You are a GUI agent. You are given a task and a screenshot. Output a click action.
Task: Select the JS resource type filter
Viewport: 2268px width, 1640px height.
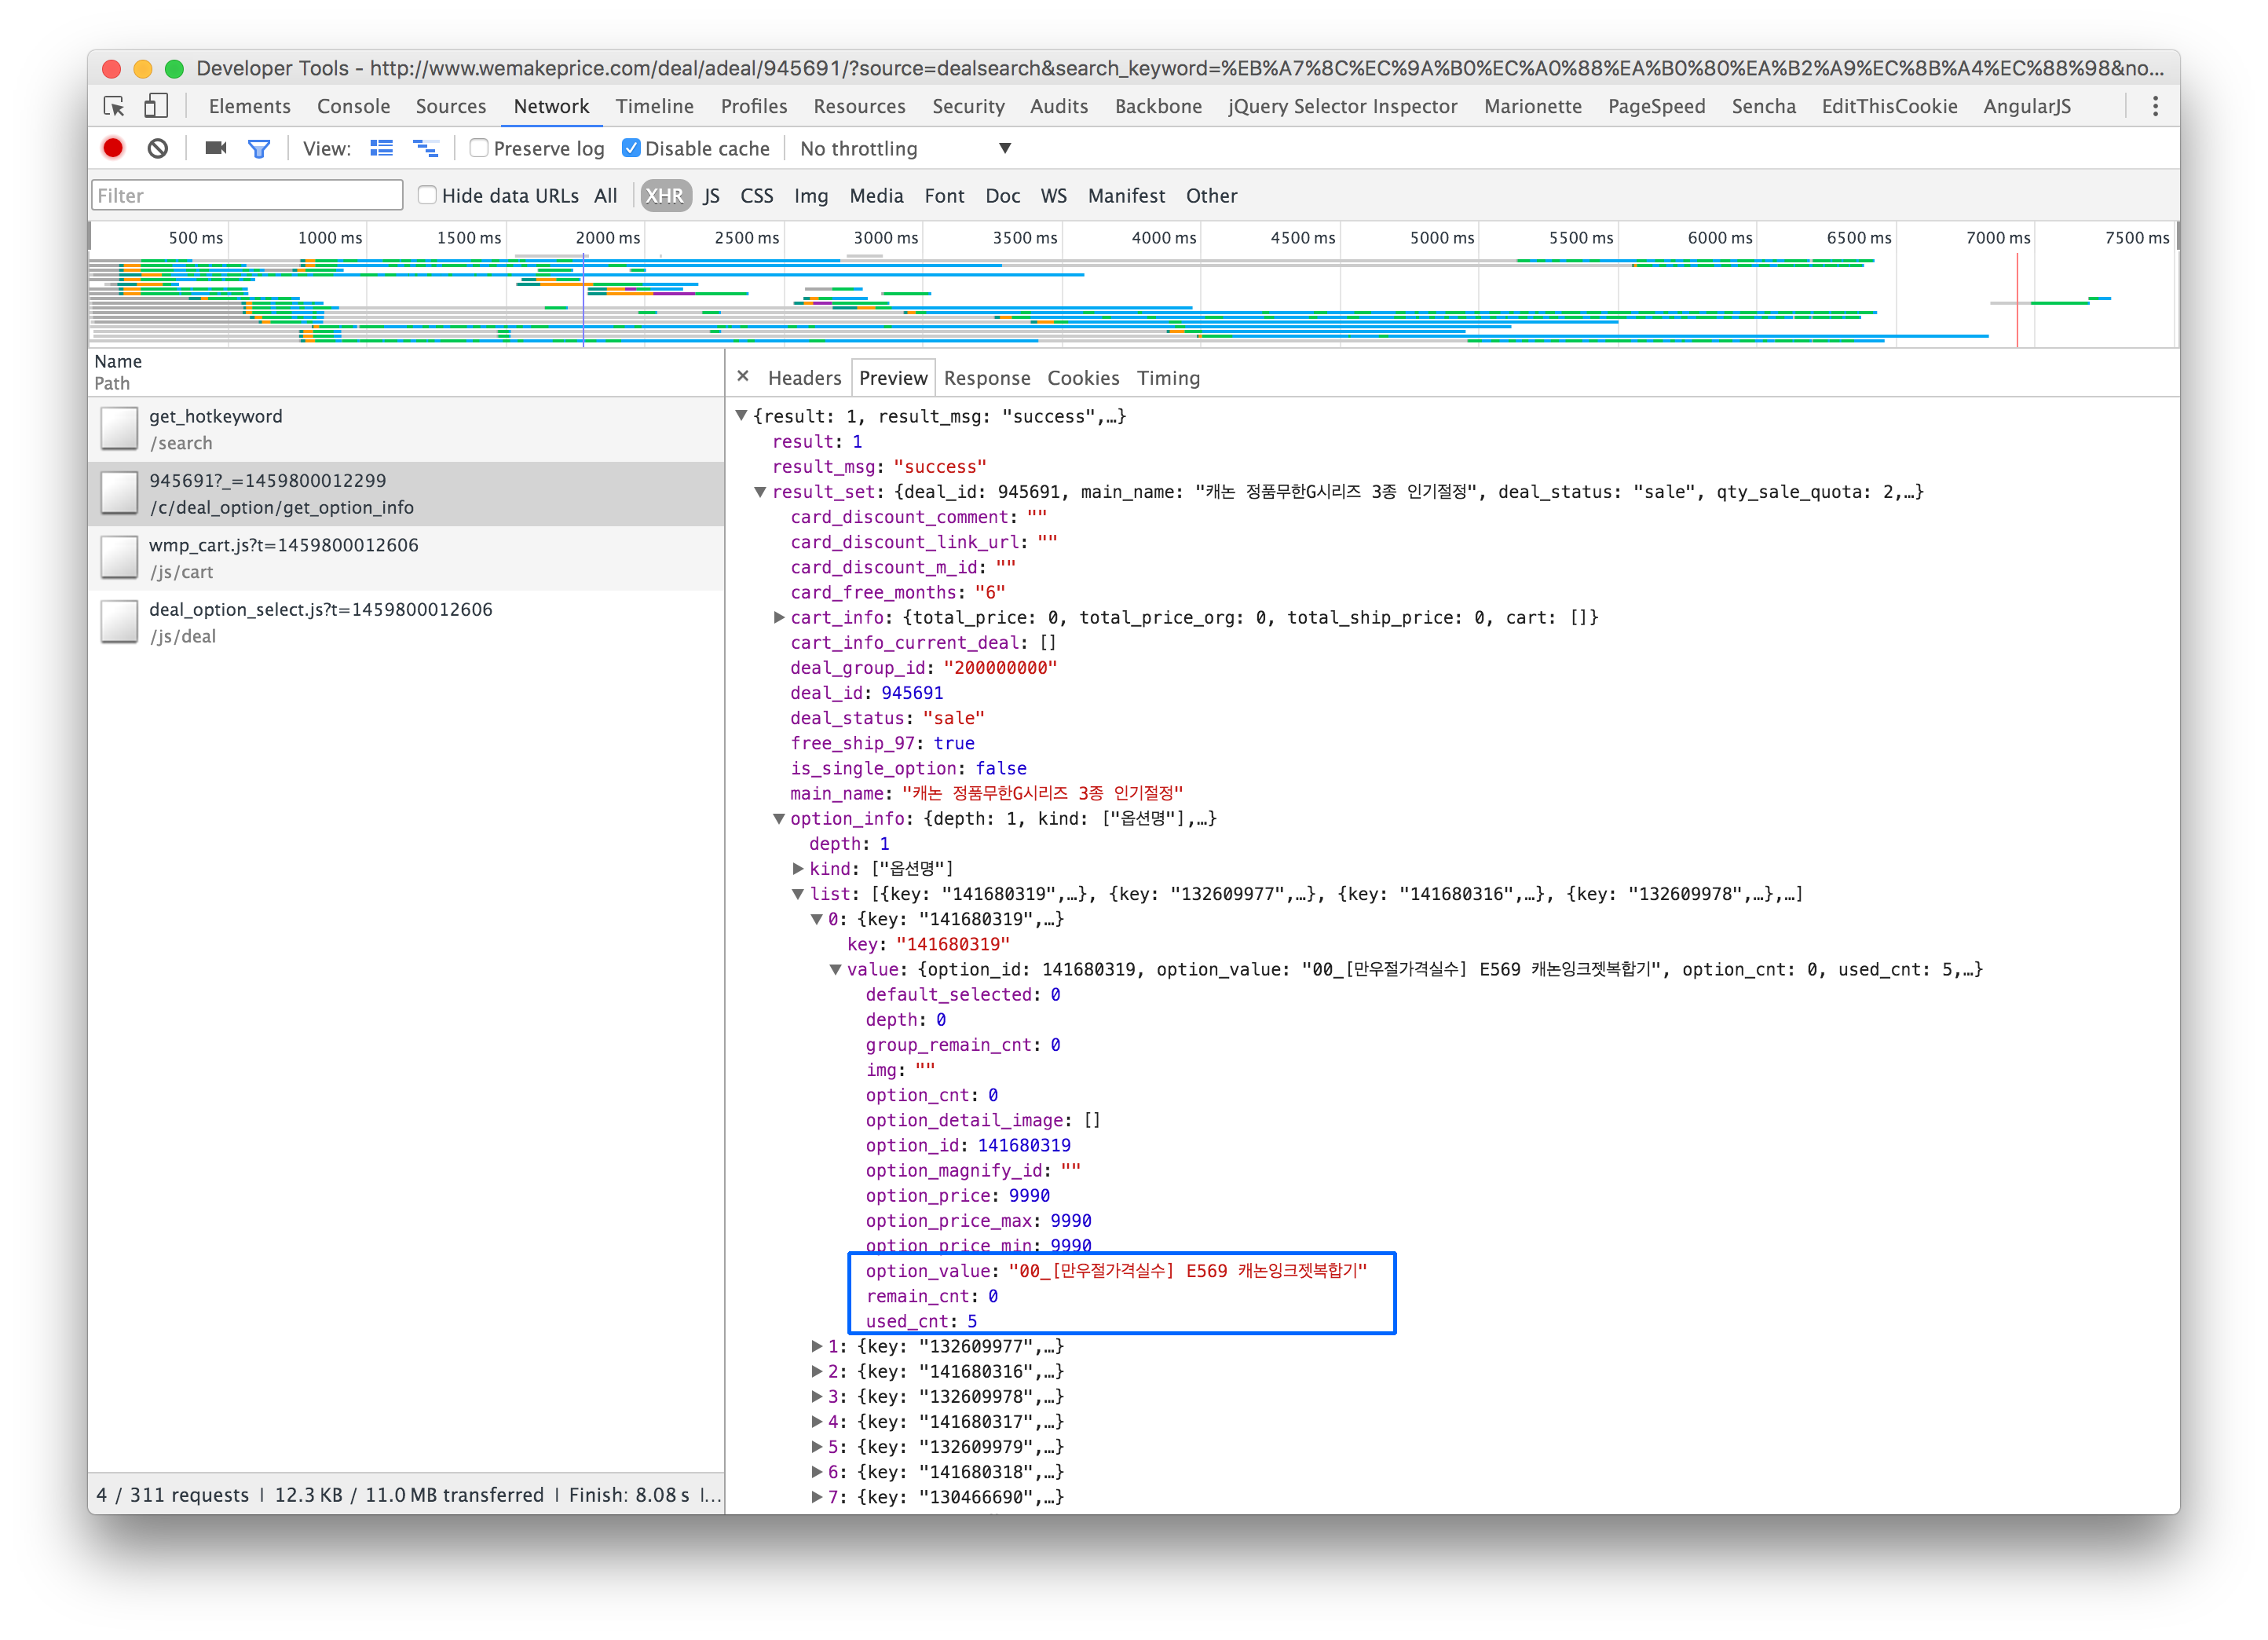coord(711,196)
